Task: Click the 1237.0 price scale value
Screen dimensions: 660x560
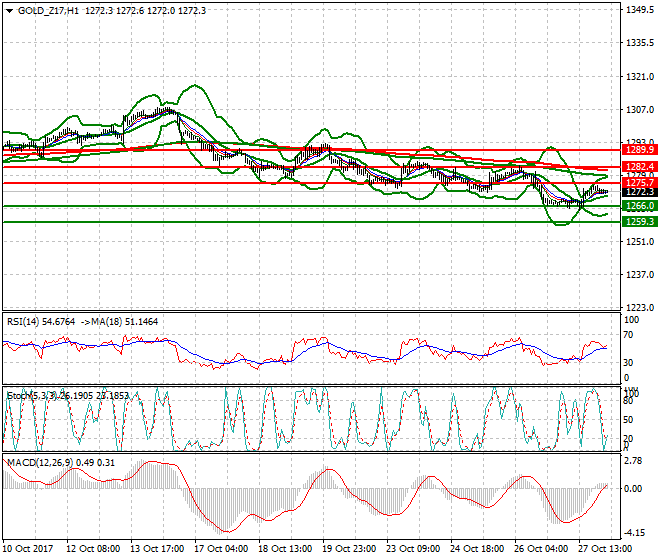Action: (640, 275)
